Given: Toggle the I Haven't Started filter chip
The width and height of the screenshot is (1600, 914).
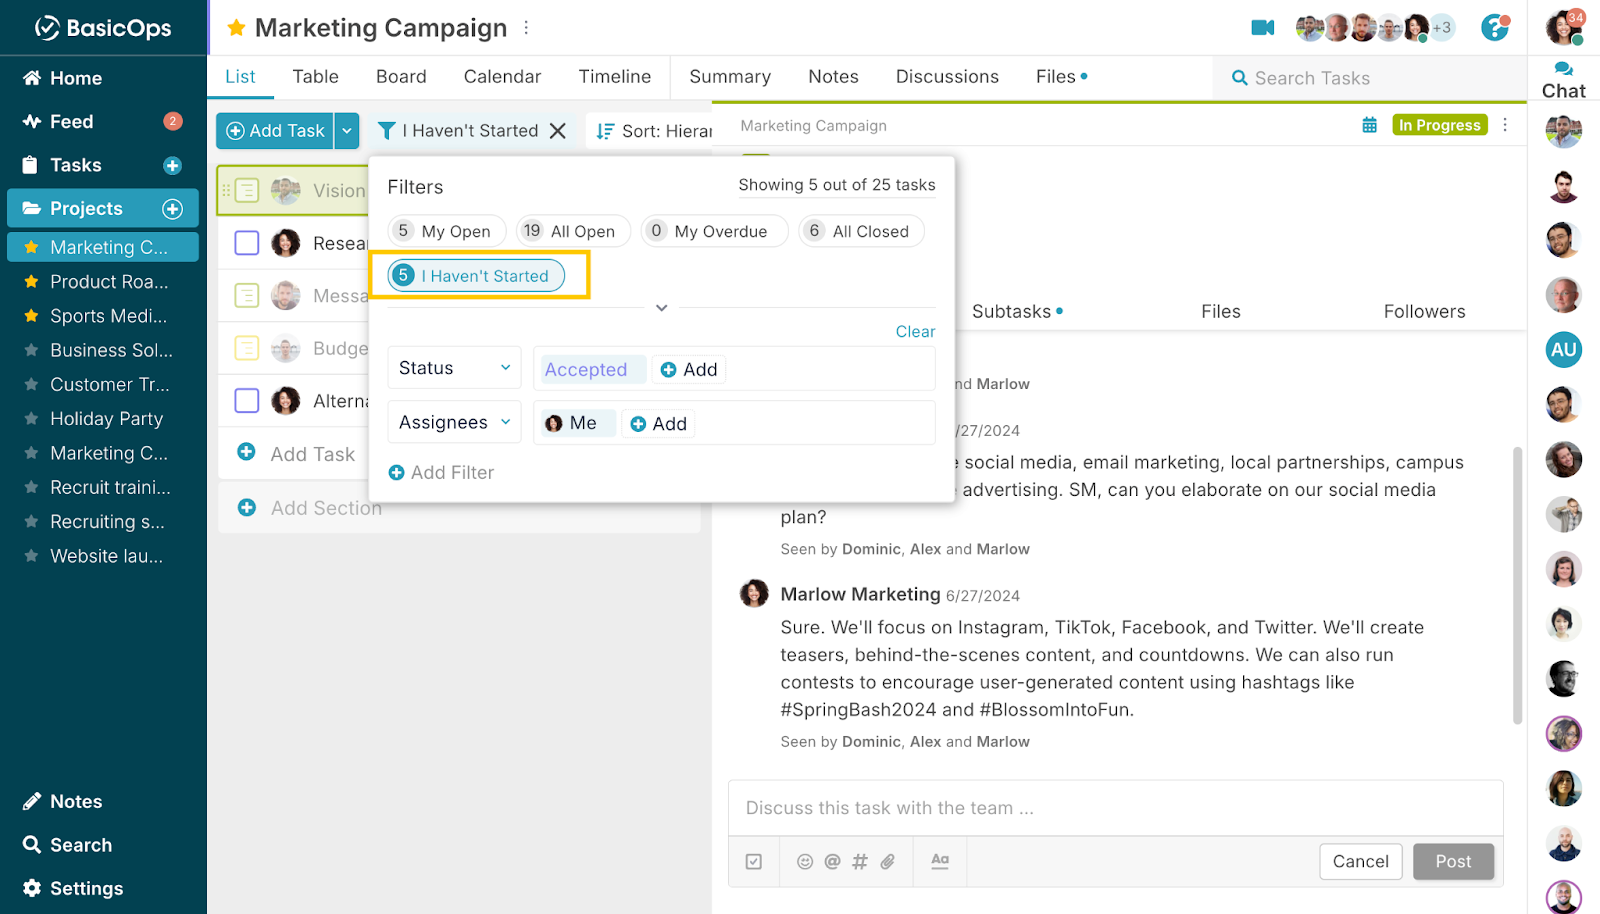Looking at the screenshot, I should click(476, 276).
